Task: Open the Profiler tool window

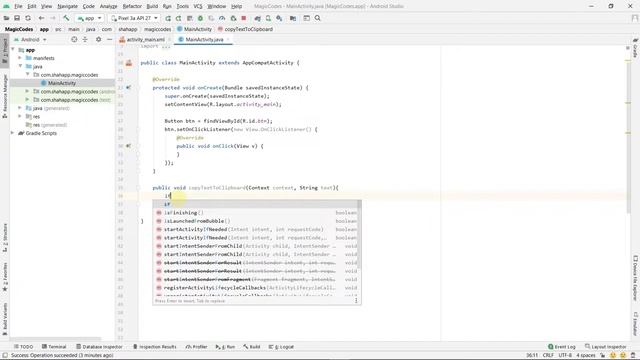Action: coord(196,347)
